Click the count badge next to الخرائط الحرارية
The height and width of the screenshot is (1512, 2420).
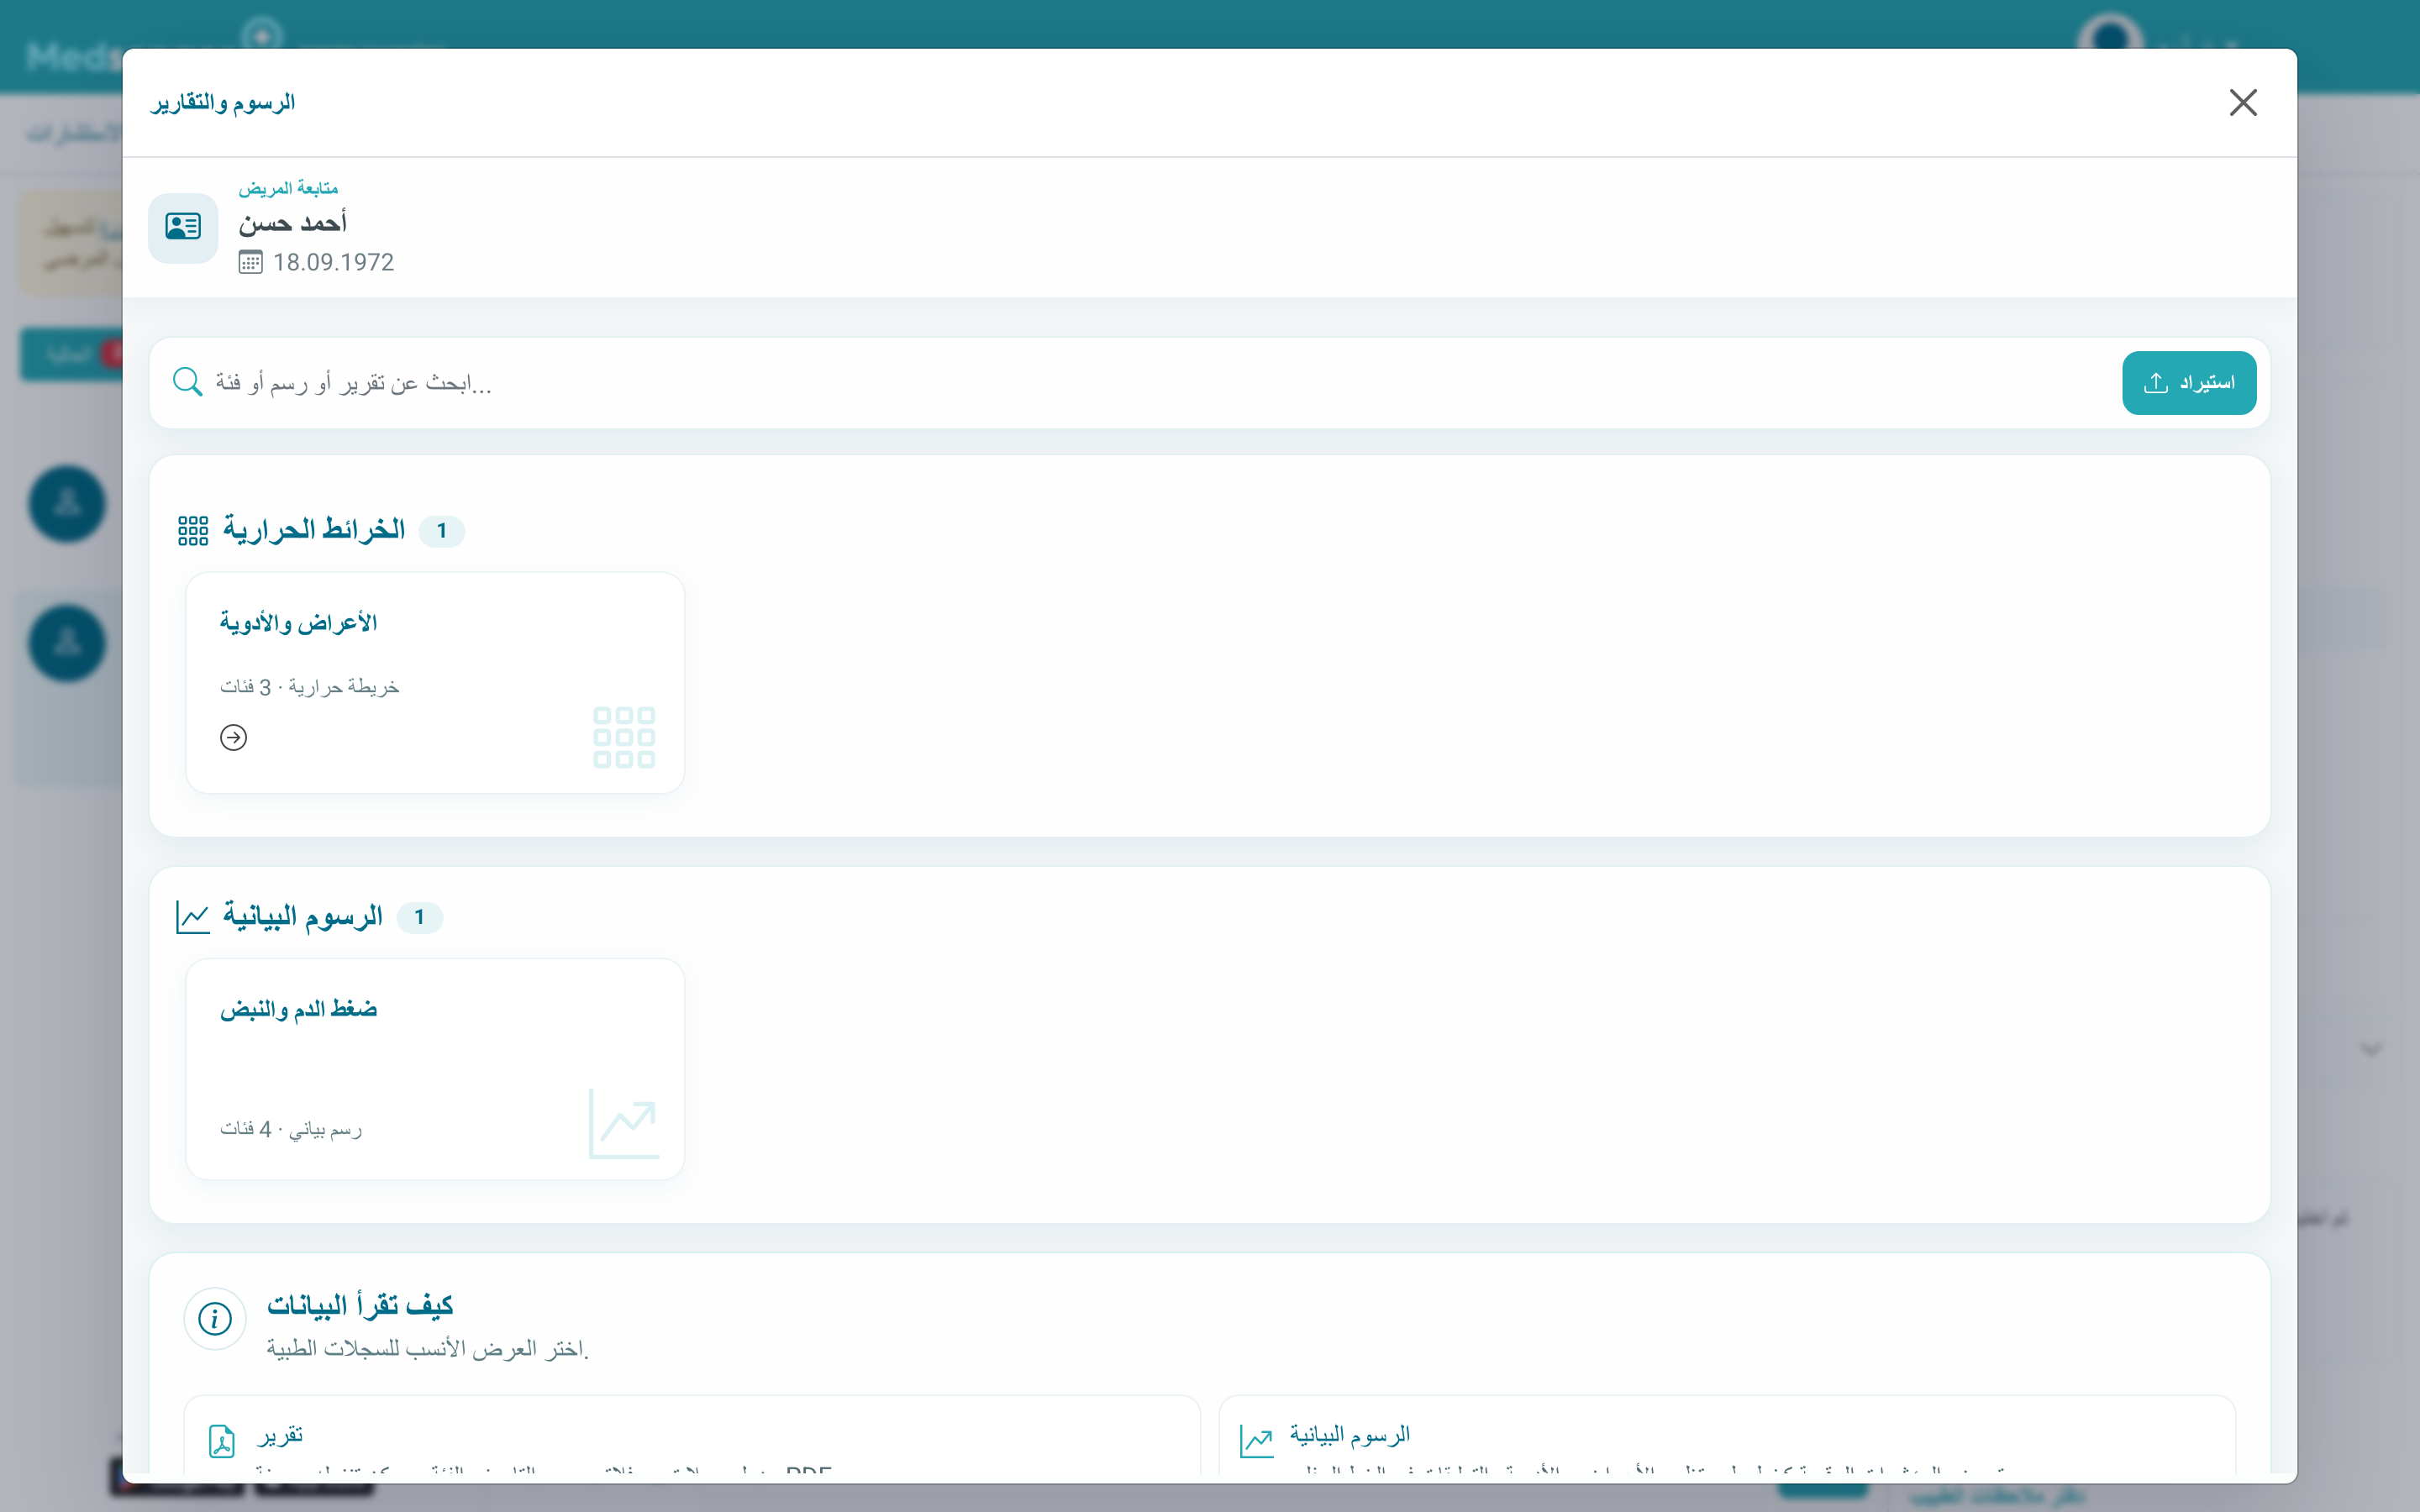pos(441,531)
